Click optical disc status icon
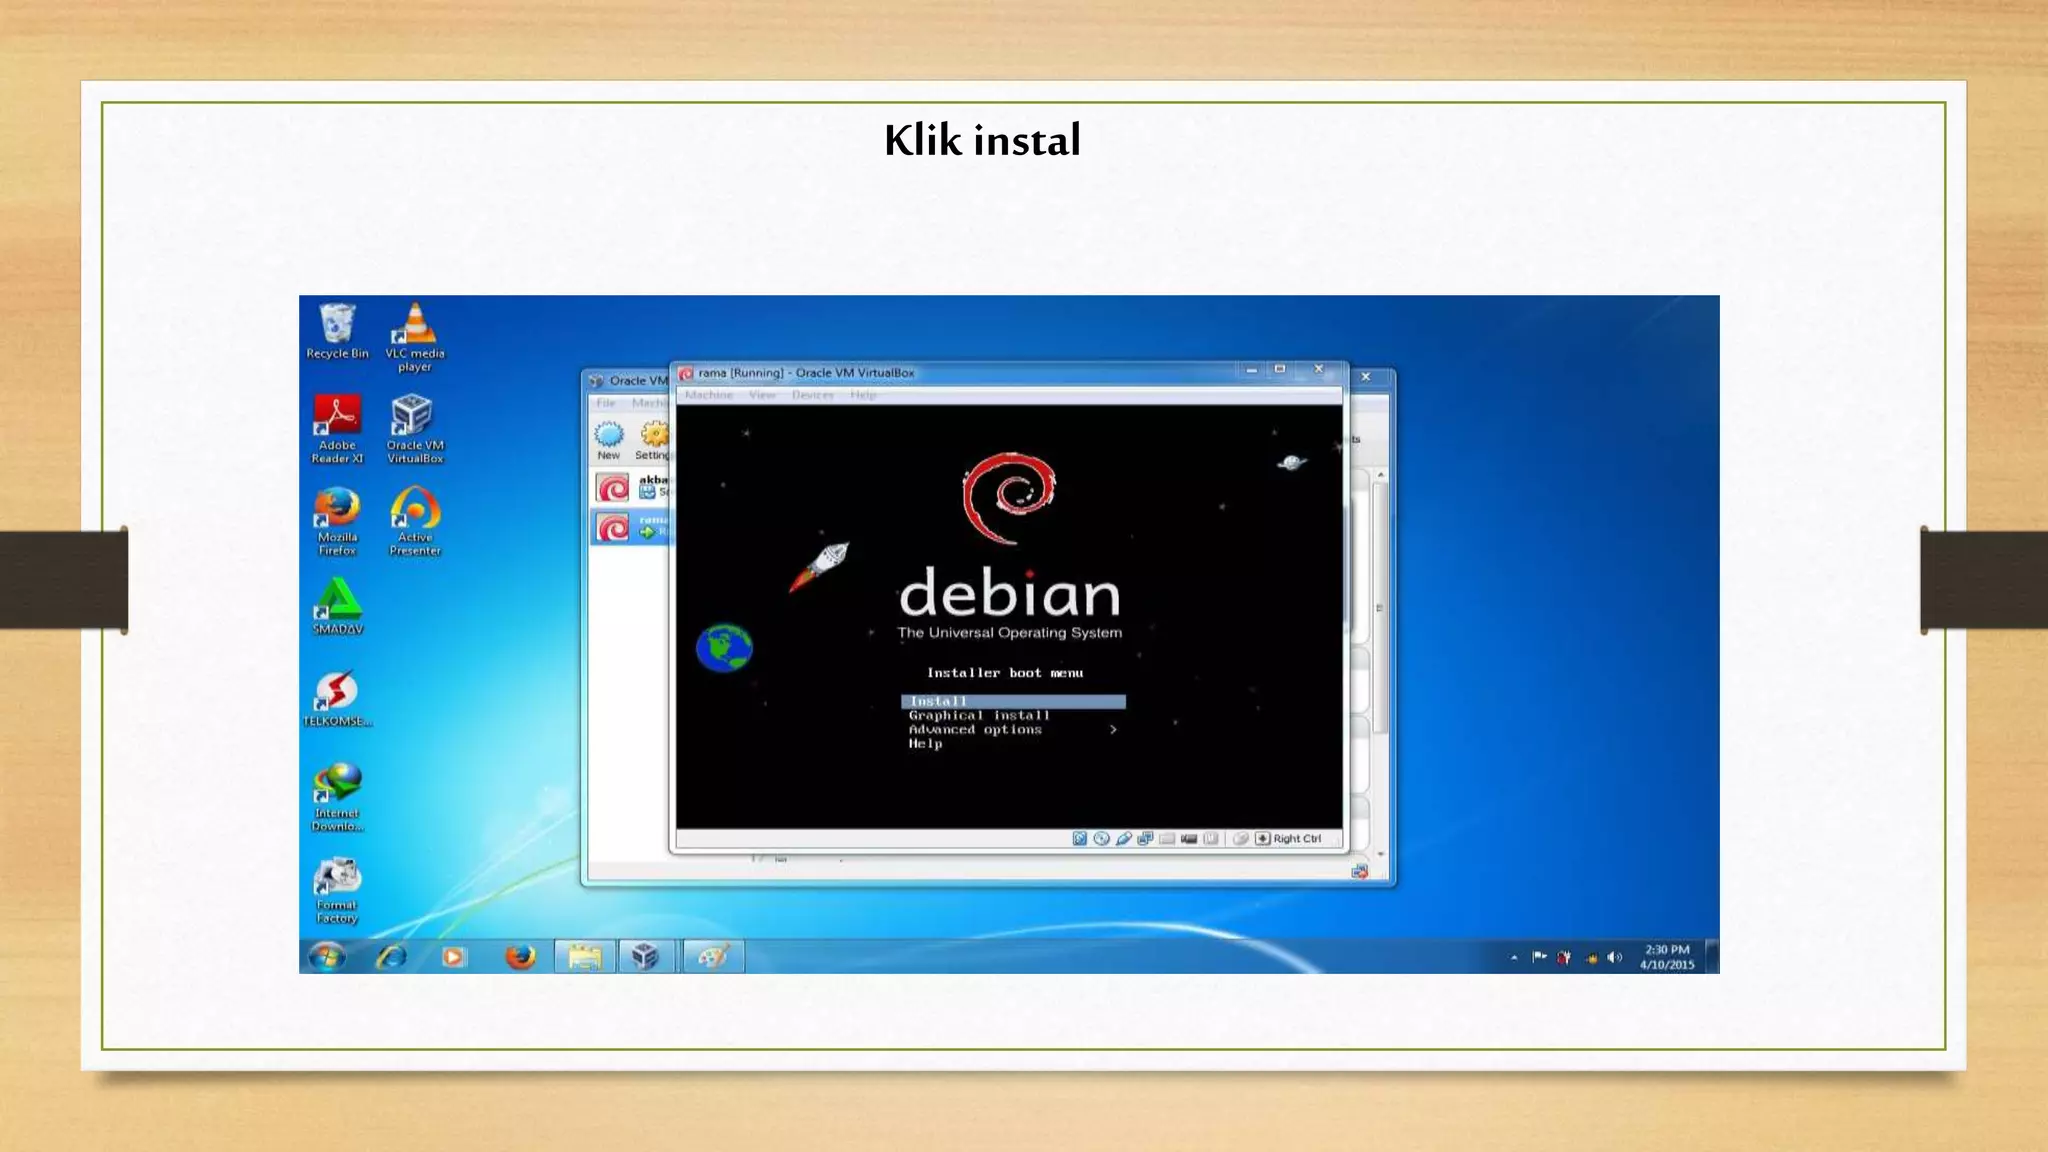Screen dimensions: 2048x1152 [x=1101, y=839]
